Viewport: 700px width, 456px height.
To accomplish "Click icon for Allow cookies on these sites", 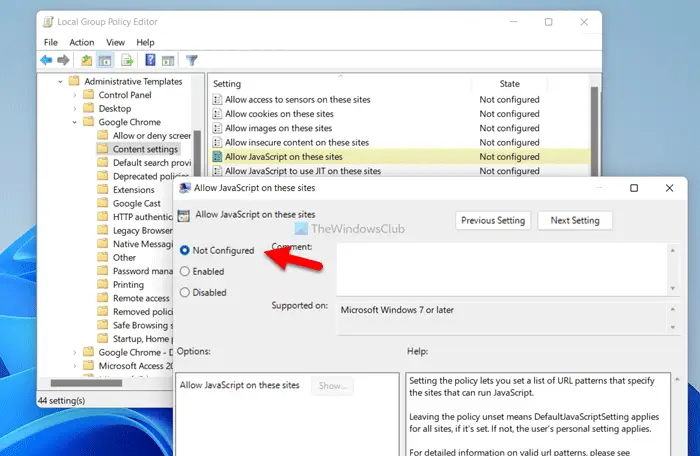I will click(x=217, y=114).
